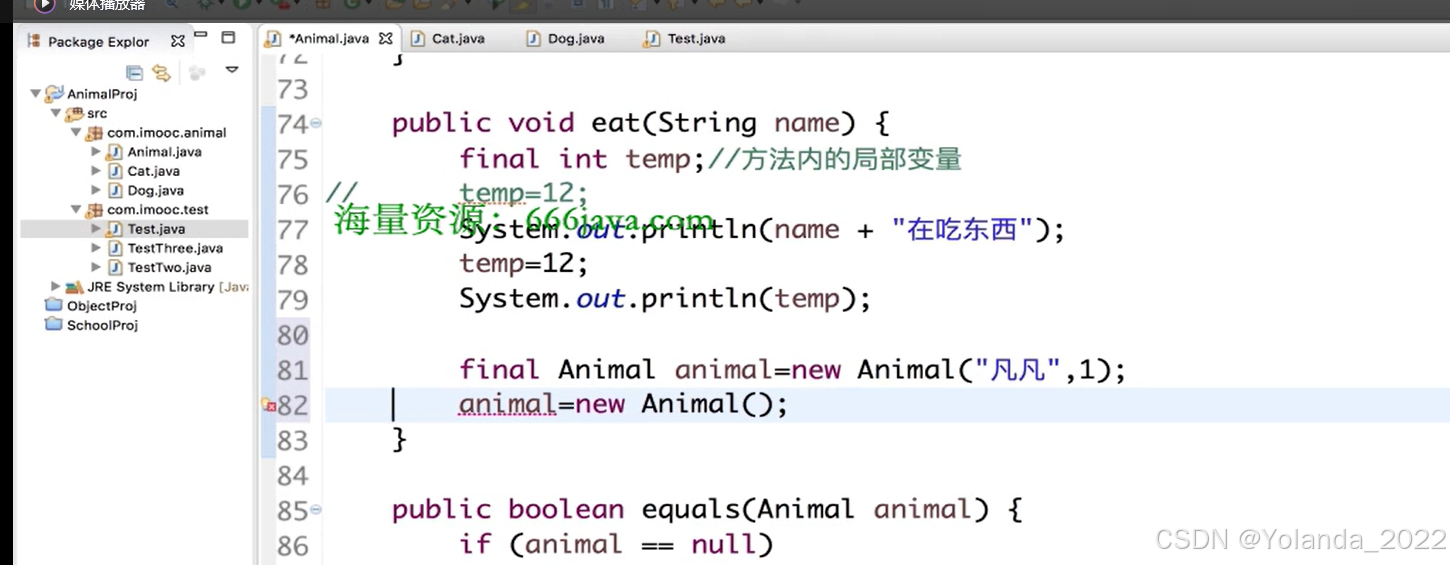Expand the JRE System Library node
This screenshot has width=1450, height=565.
(56, 286)
